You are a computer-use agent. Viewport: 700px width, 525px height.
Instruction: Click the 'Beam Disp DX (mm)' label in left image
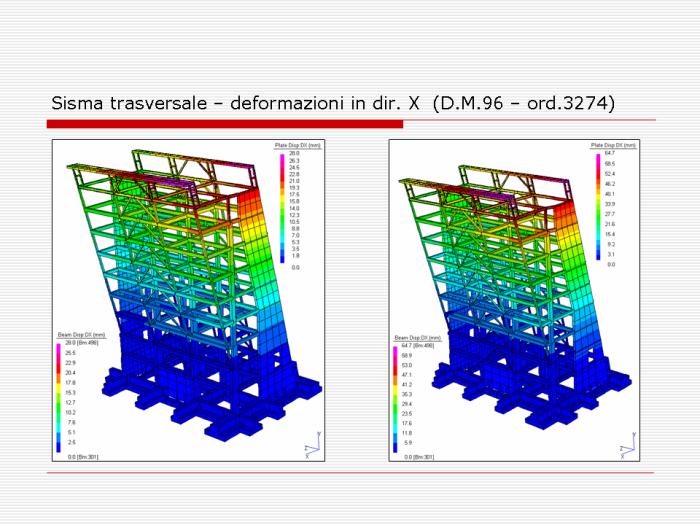76,335
